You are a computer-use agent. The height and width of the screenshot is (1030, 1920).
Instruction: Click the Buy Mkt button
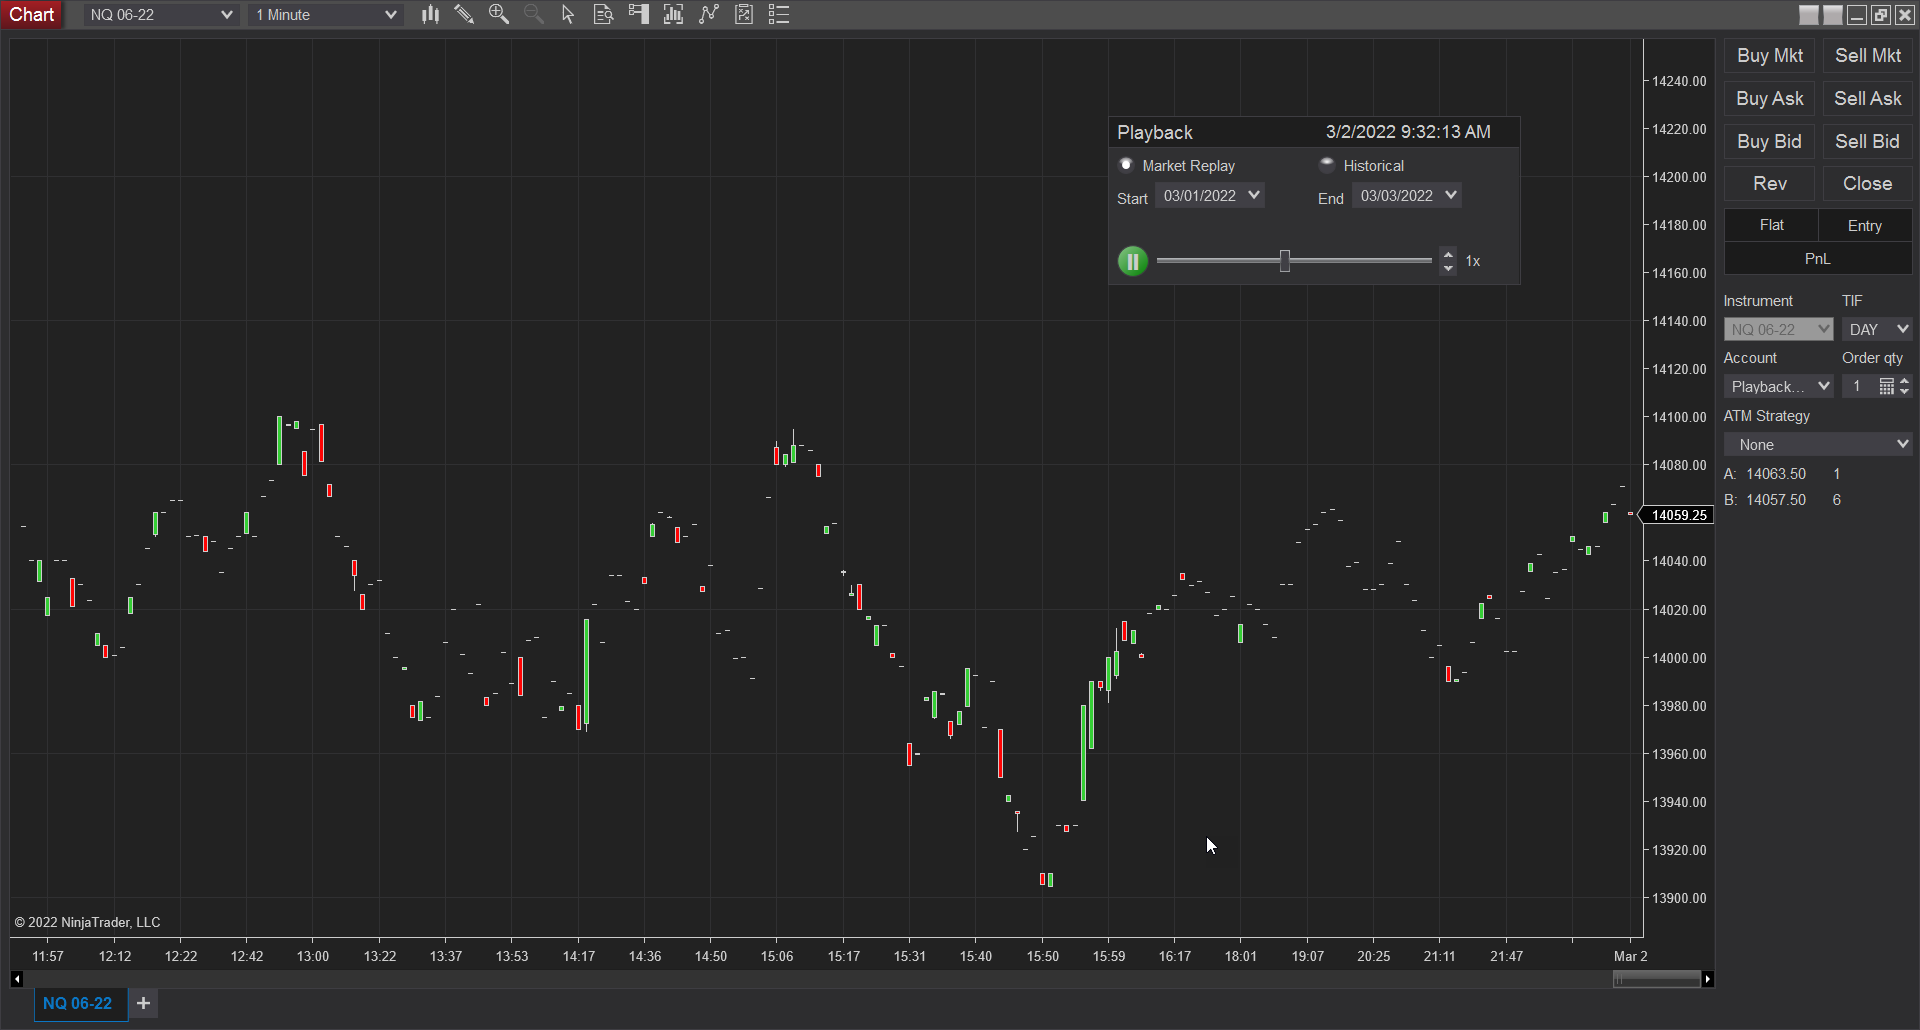1770,56
